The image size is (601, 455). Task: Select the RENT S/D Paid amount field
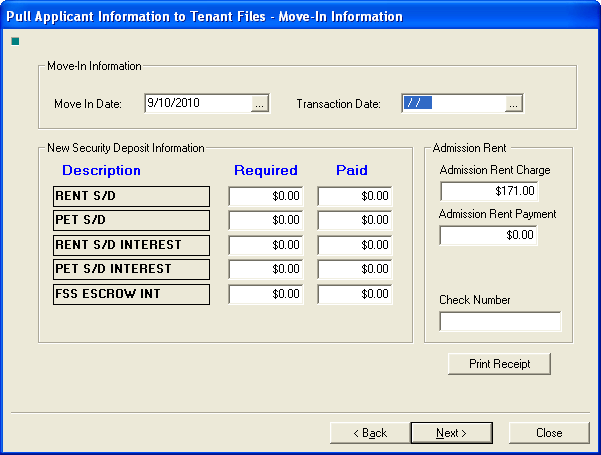tap(355, 196)
